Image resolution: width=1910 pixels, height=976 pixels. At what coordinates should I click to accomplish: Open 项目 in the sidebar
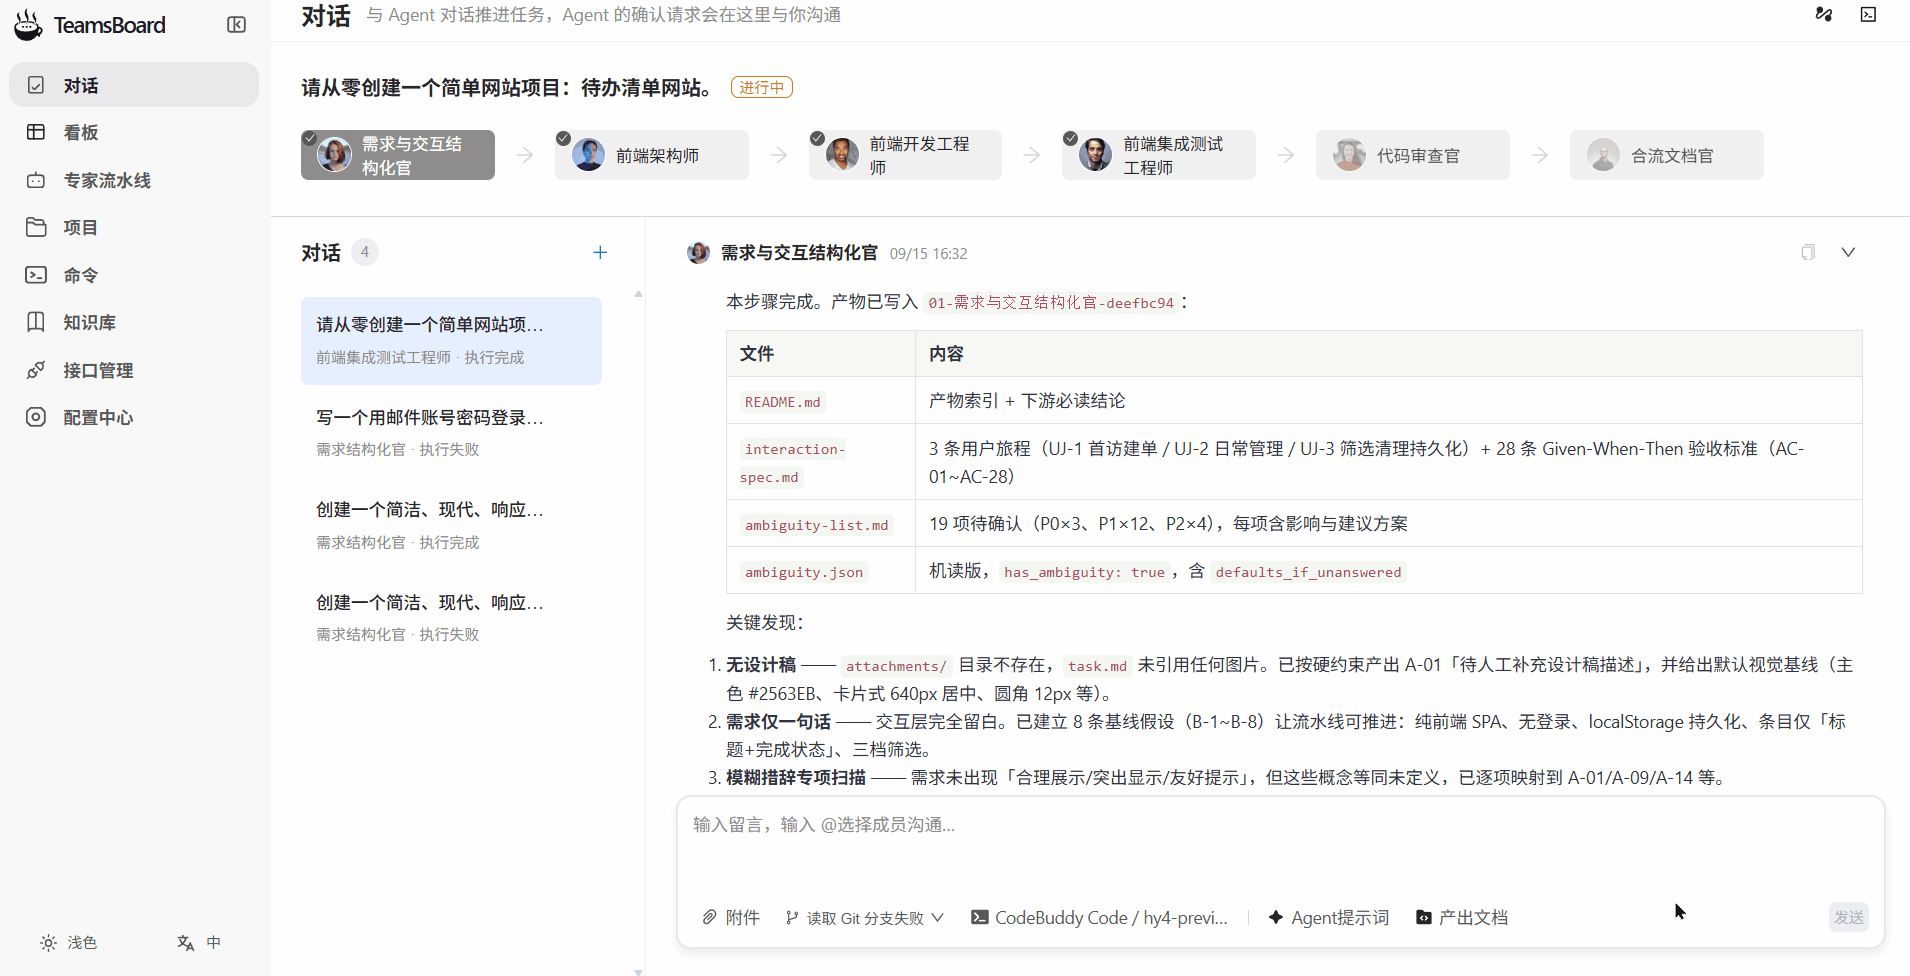pyautogui.click(x=134, y=227)
